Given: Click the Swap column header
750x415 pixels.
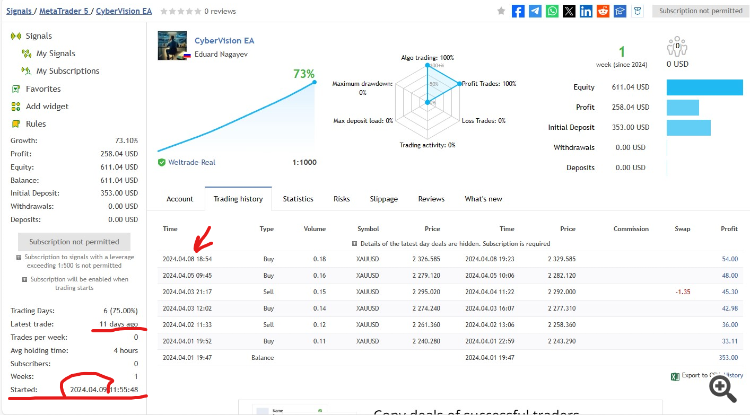Looking at the screenshot, I should pyautogui.click(x=682, y=229).
